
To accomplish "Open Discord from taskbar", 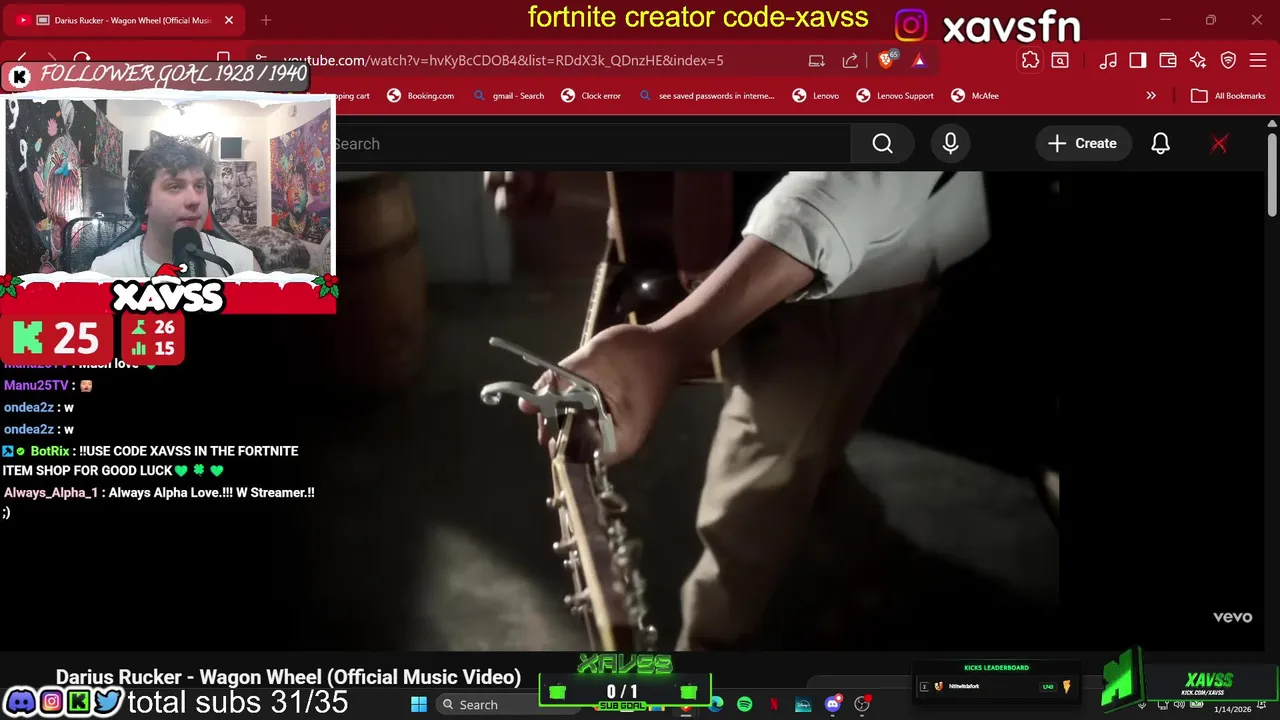I will pyautogui.click(x=833, y=704).
